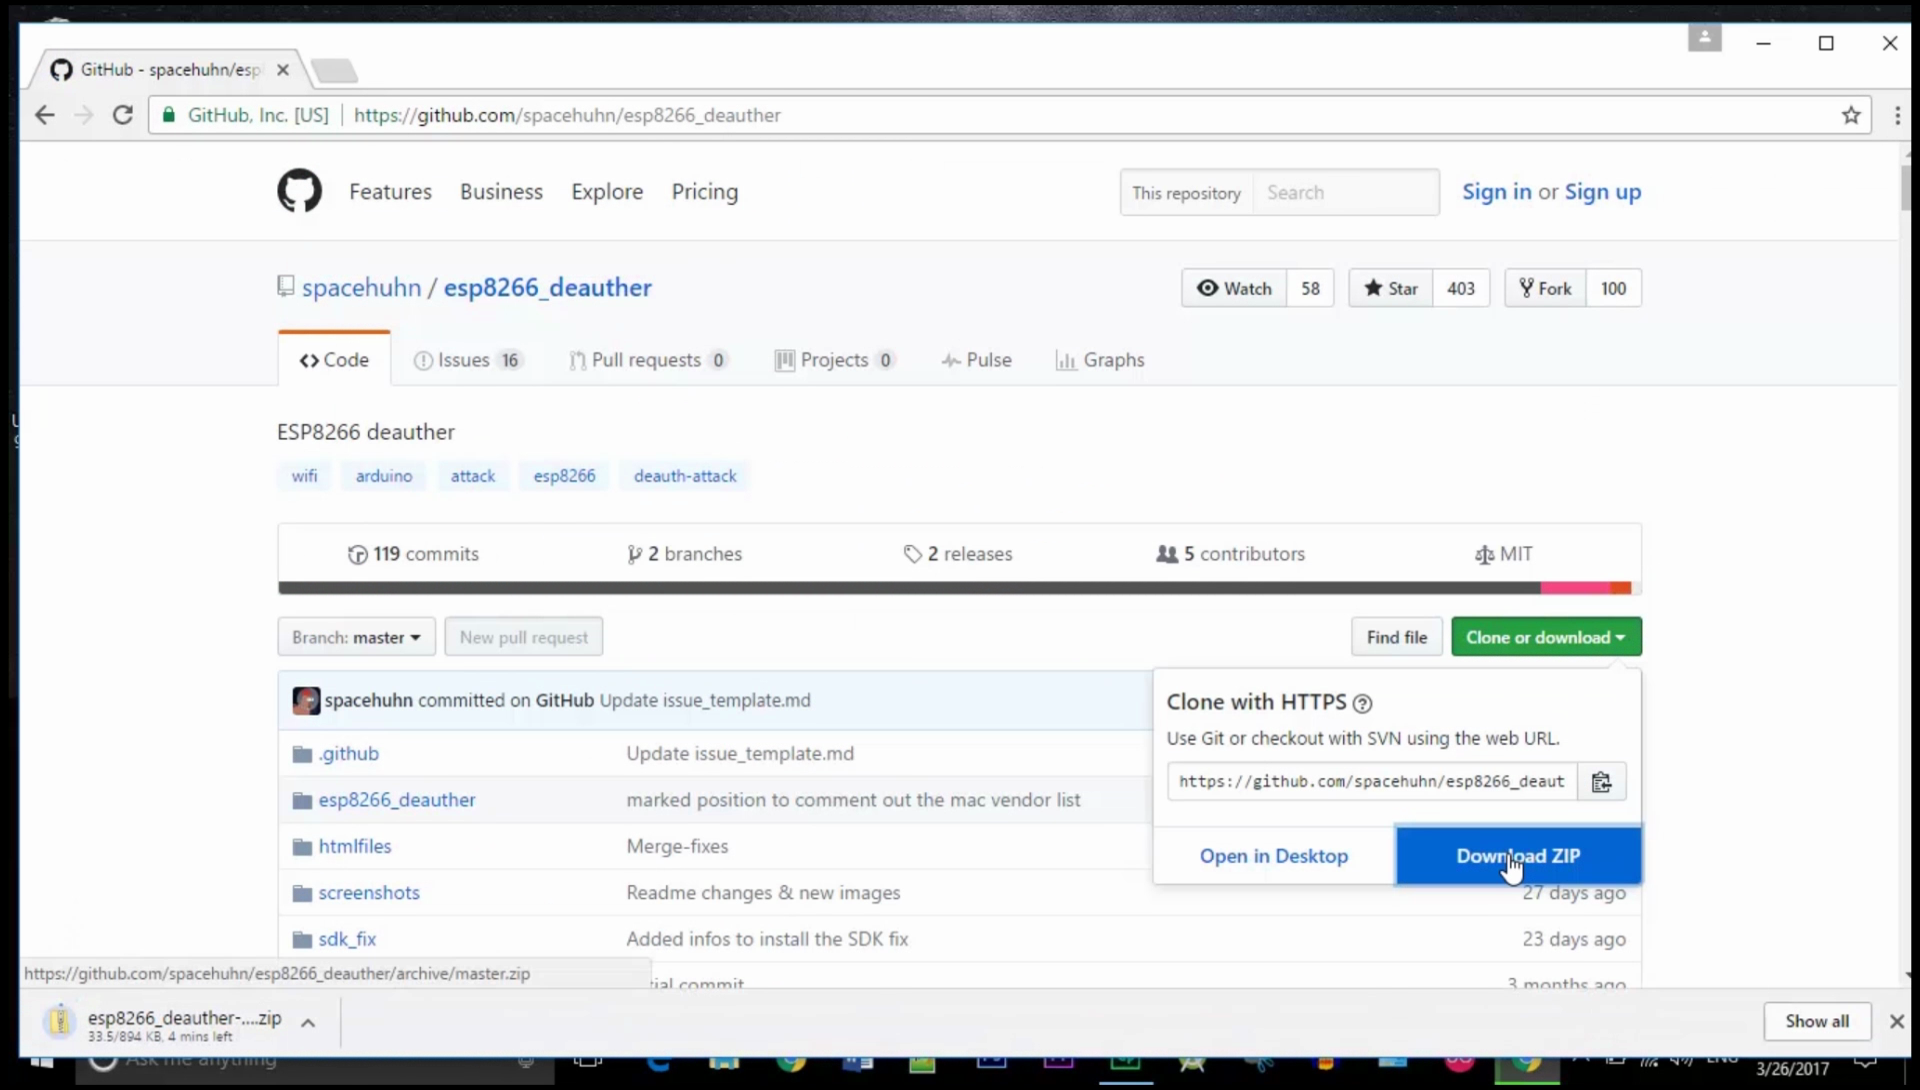
Task: Open the Pull requests tab
Action: click(646, 360)
